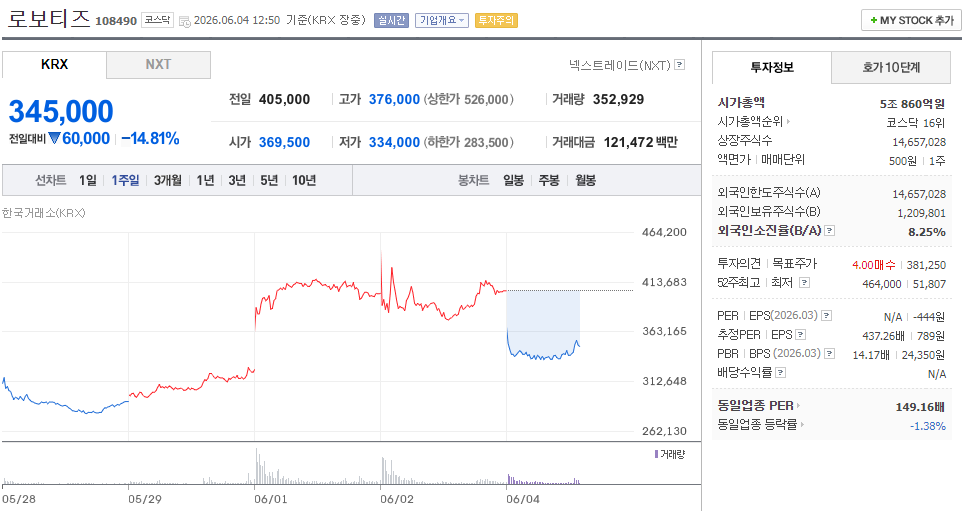The width and height of the screenshot is (972, 511).
Task: Open 동일업종 PER arrow link
Action: click(x=798, y=406)
